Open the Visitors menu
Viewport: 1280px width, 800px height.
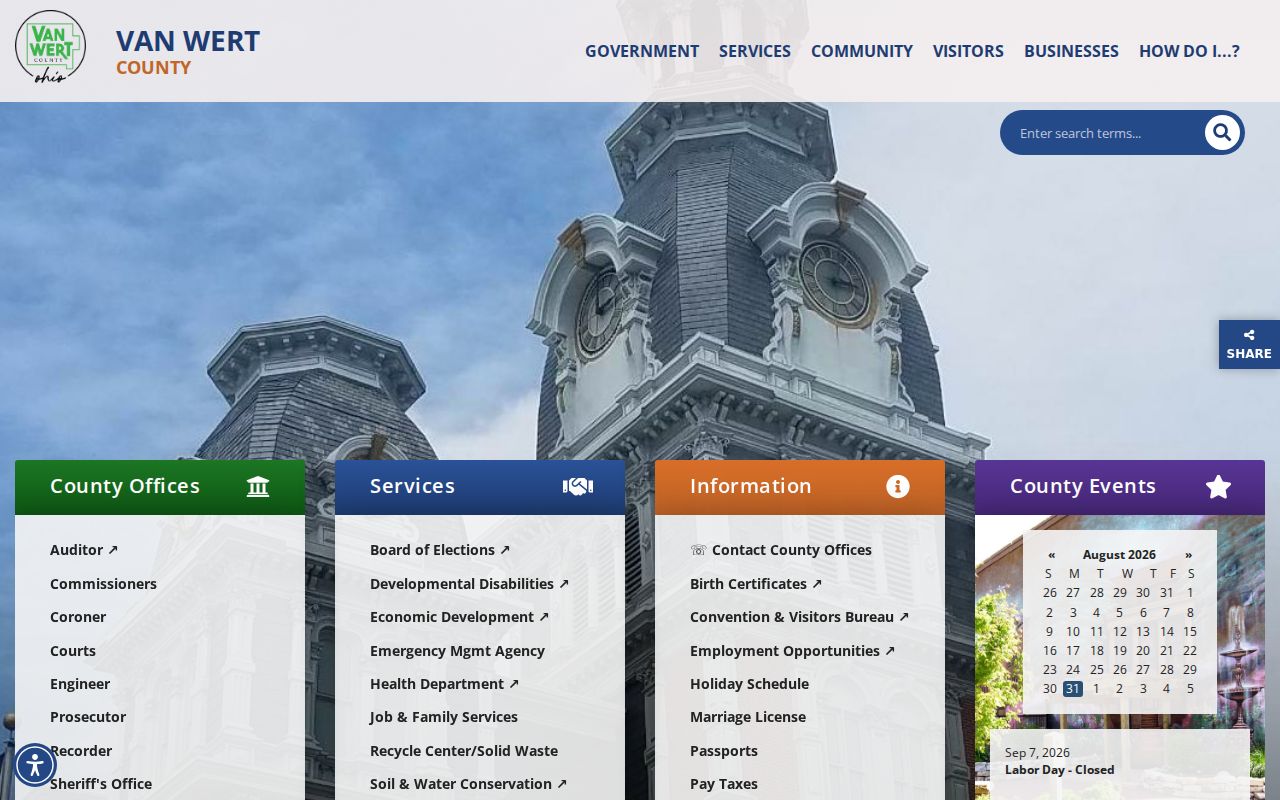968,51
